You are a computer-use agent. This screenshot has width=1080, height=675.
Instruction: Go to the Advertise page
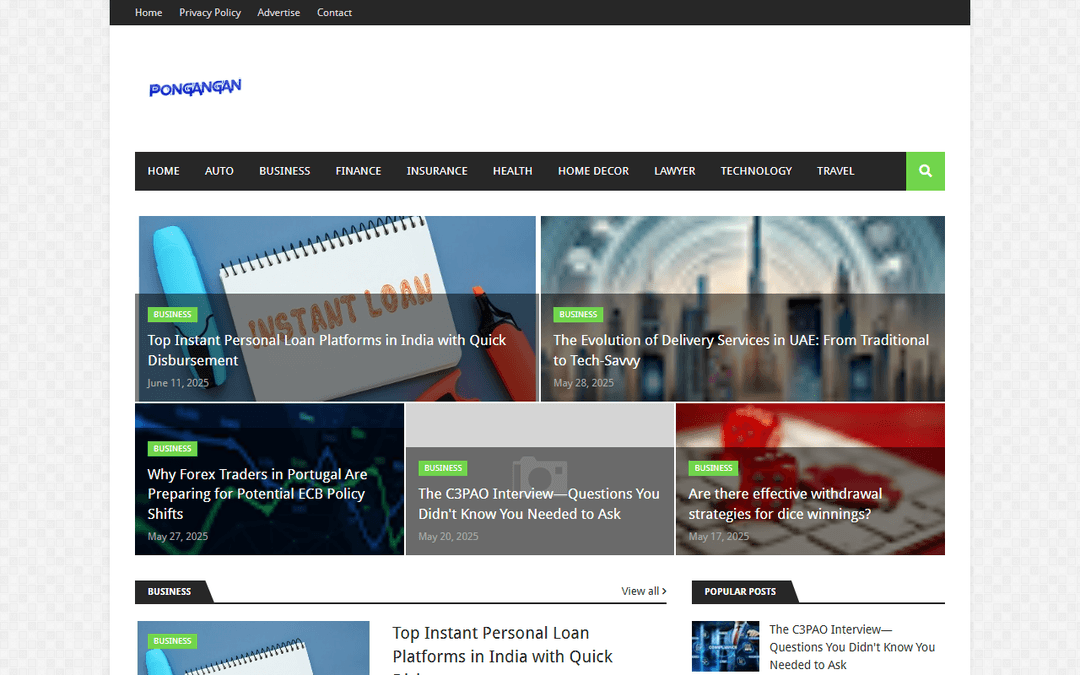278,12
